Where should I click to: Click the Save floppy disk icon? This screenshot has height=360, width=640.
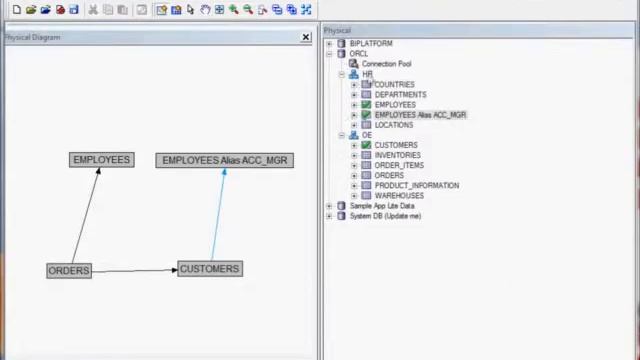click(74, 9)
